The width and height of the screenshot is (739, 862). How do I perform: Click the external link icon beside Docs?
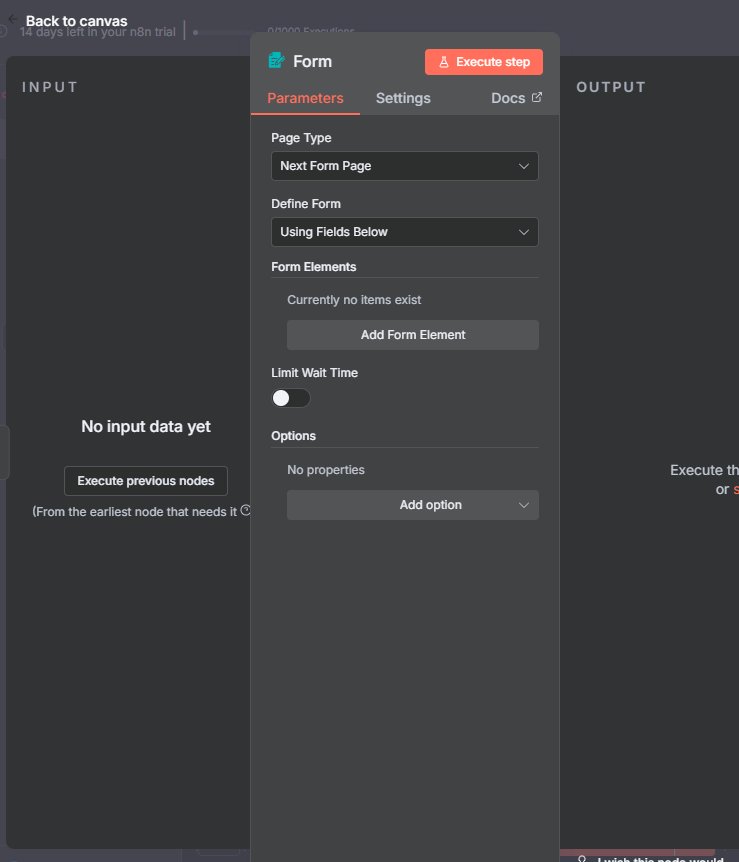[x=537, y=98]
